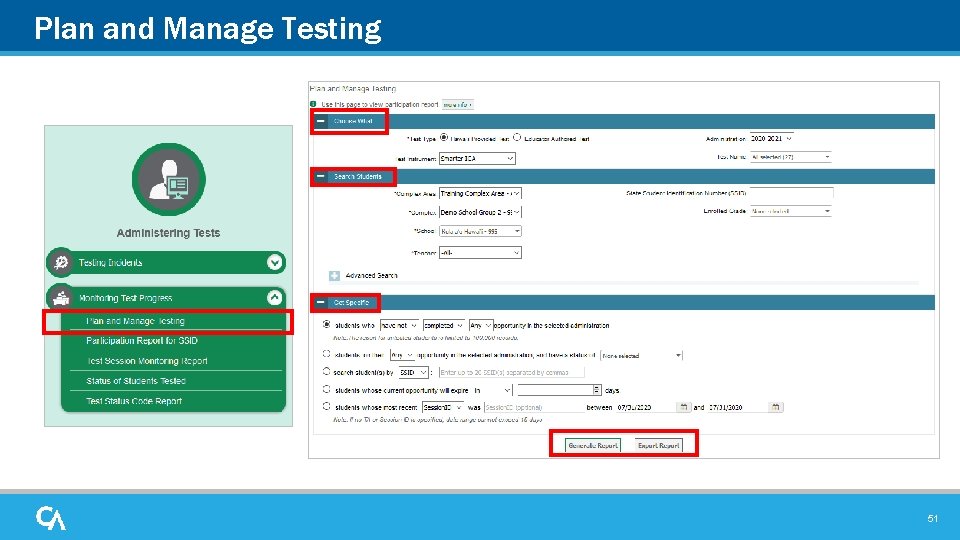Click the 'Enter up to 20 SSIDs' field
The image size is (960, 540).
pyautogui.click(x=512, y=372)
